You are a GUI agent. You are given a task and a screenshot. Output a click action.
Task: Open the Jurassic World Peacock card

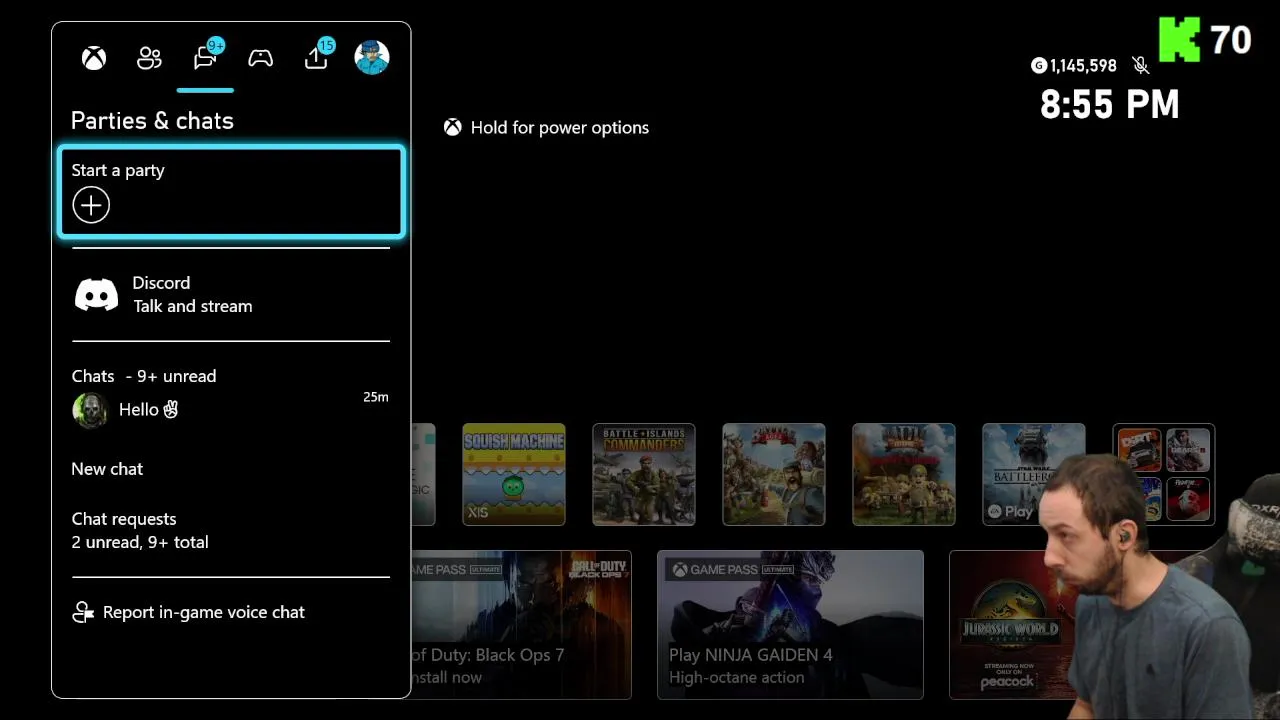click(x=1010, y=625)
